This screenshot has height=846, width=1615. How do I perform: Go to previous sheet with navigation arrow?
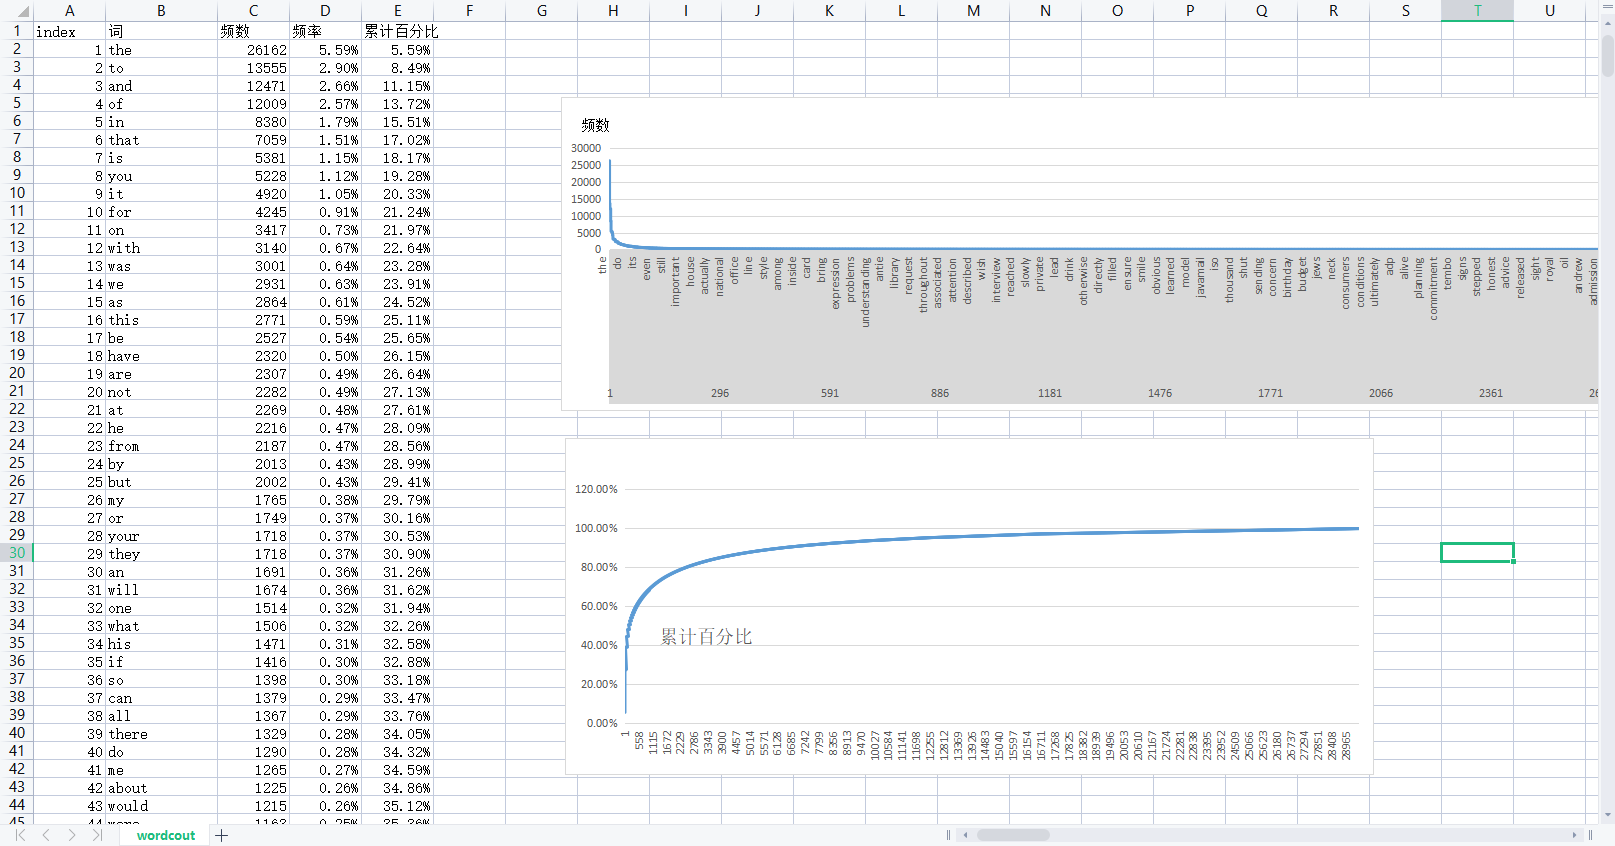(46, 835)
